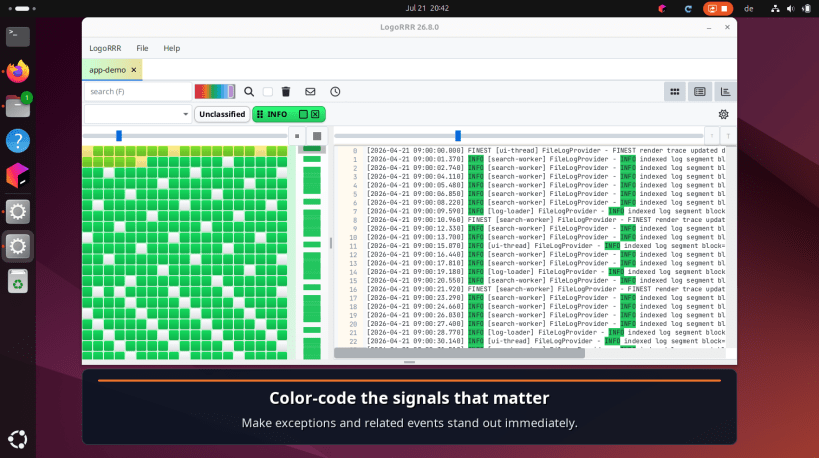
Task: Click the magnifier search icon
Action: [x=249, y=92]
